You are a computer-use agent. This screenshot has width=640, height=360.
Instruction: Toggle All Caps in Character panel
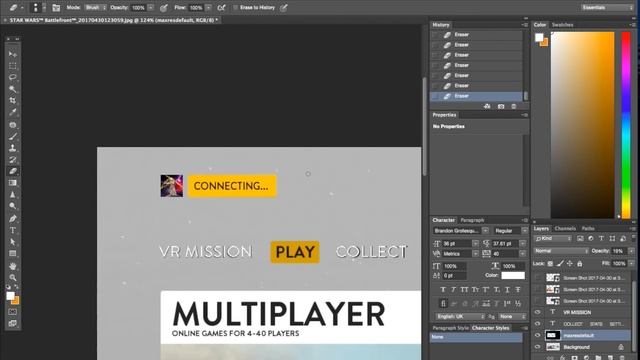click(464, 289)
